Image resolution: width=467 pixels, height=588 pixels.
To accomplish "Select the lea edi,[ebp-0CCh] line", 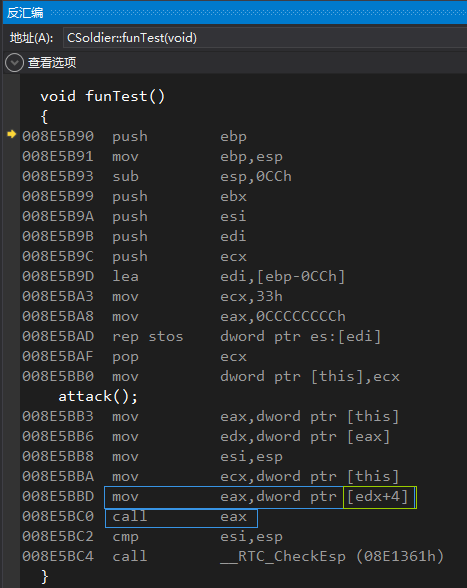I will pyautogui.click(x=183, y=276).
